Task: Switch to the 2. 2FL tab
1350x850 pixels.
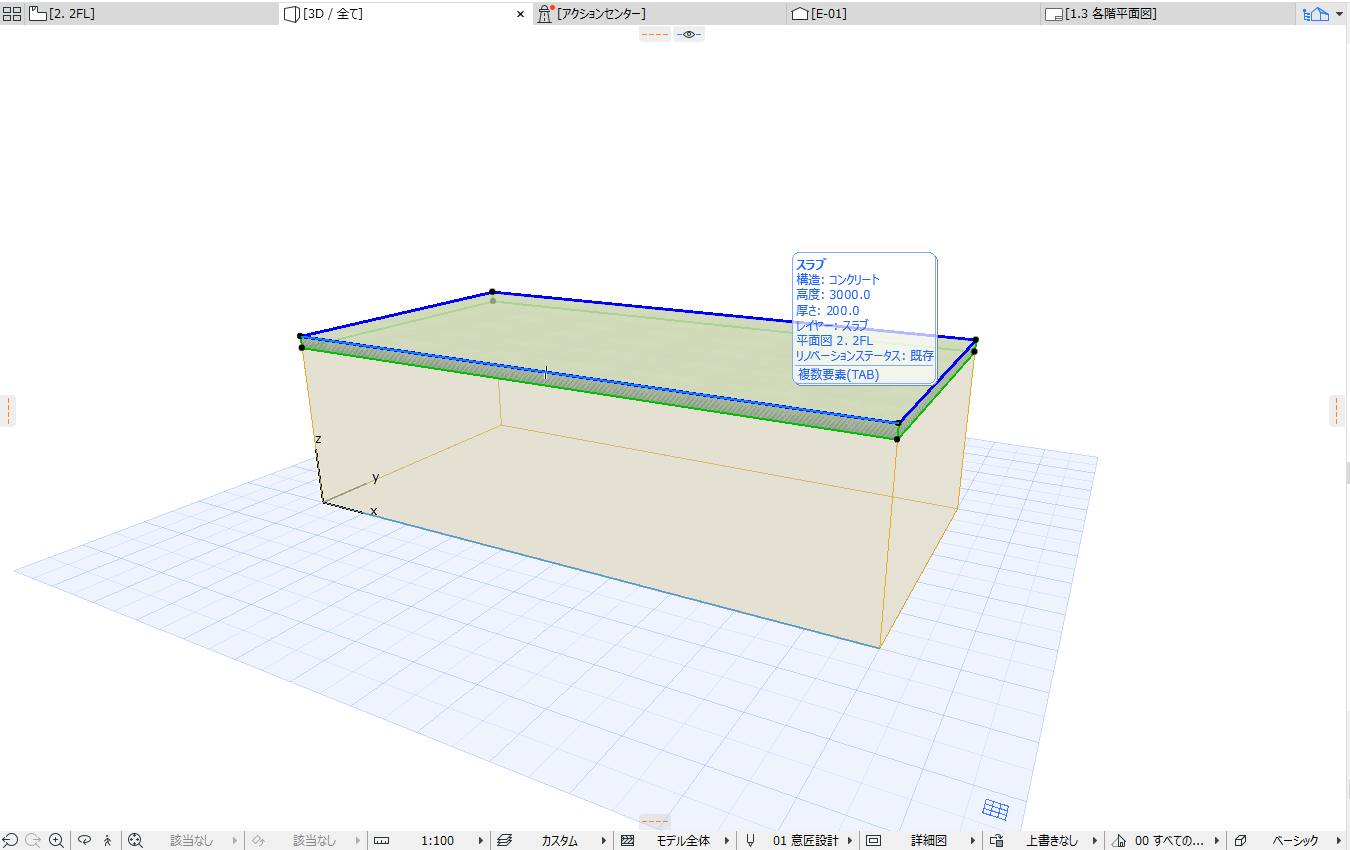Action: click(72, 14)
